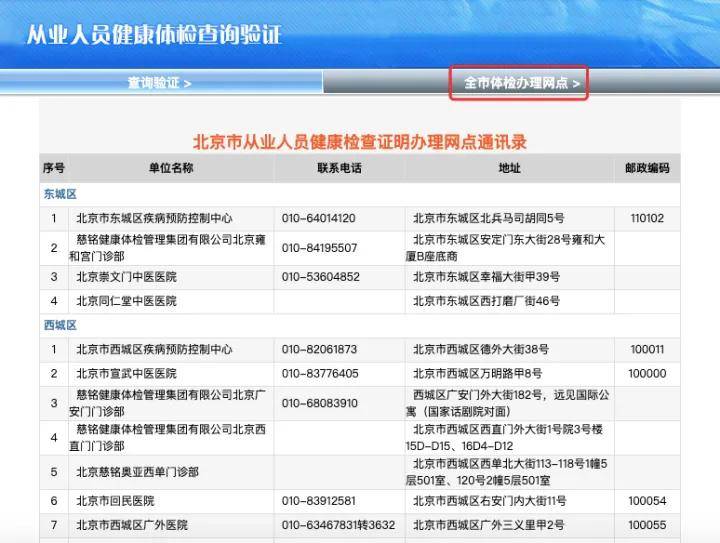
Task: Click address 广安门外大街182号 远见国际公寓
Action: 508,403
